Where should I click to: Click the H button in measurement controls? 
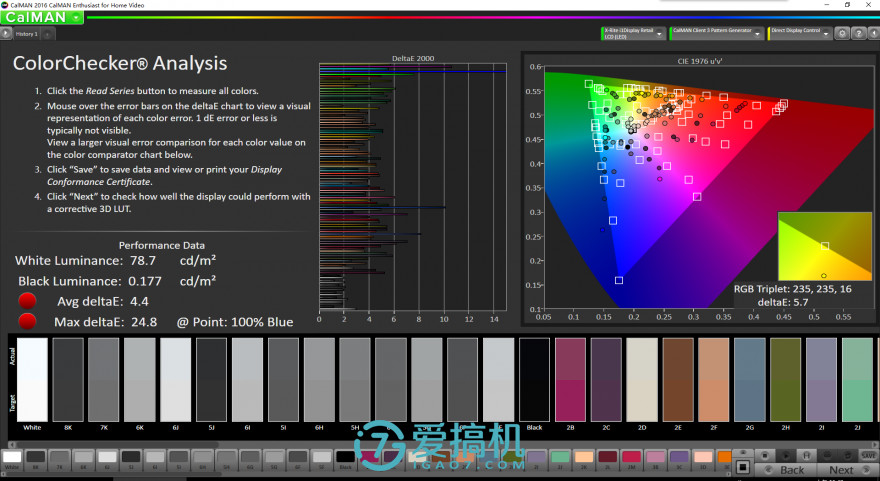[x=806, y=455]
